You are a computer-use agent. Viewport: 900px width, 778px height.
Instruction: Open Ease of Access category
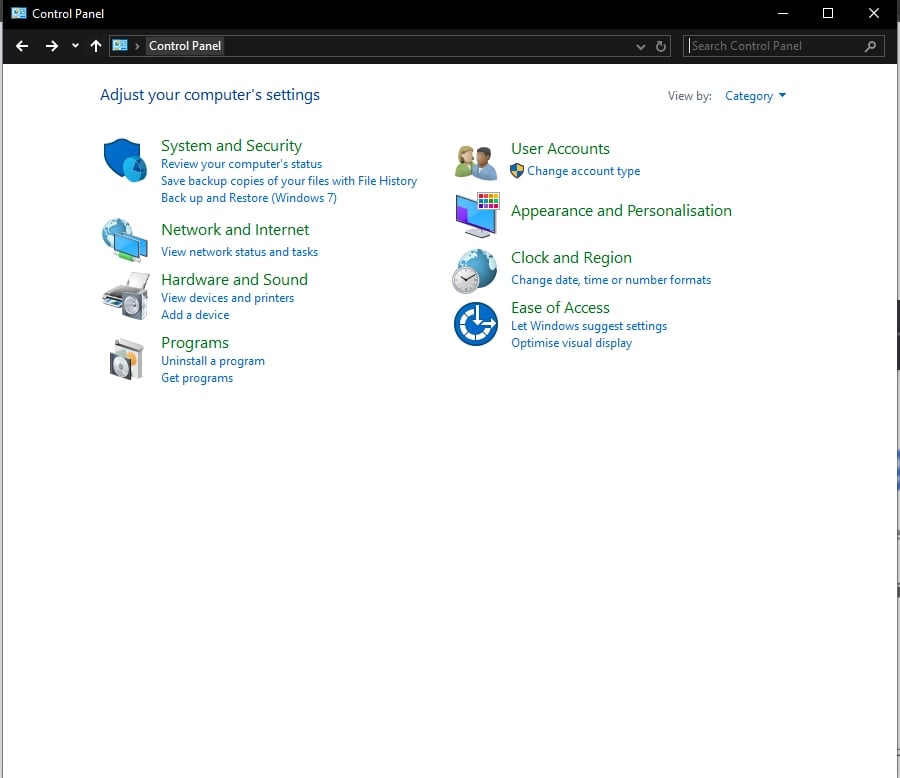point(560,308)
